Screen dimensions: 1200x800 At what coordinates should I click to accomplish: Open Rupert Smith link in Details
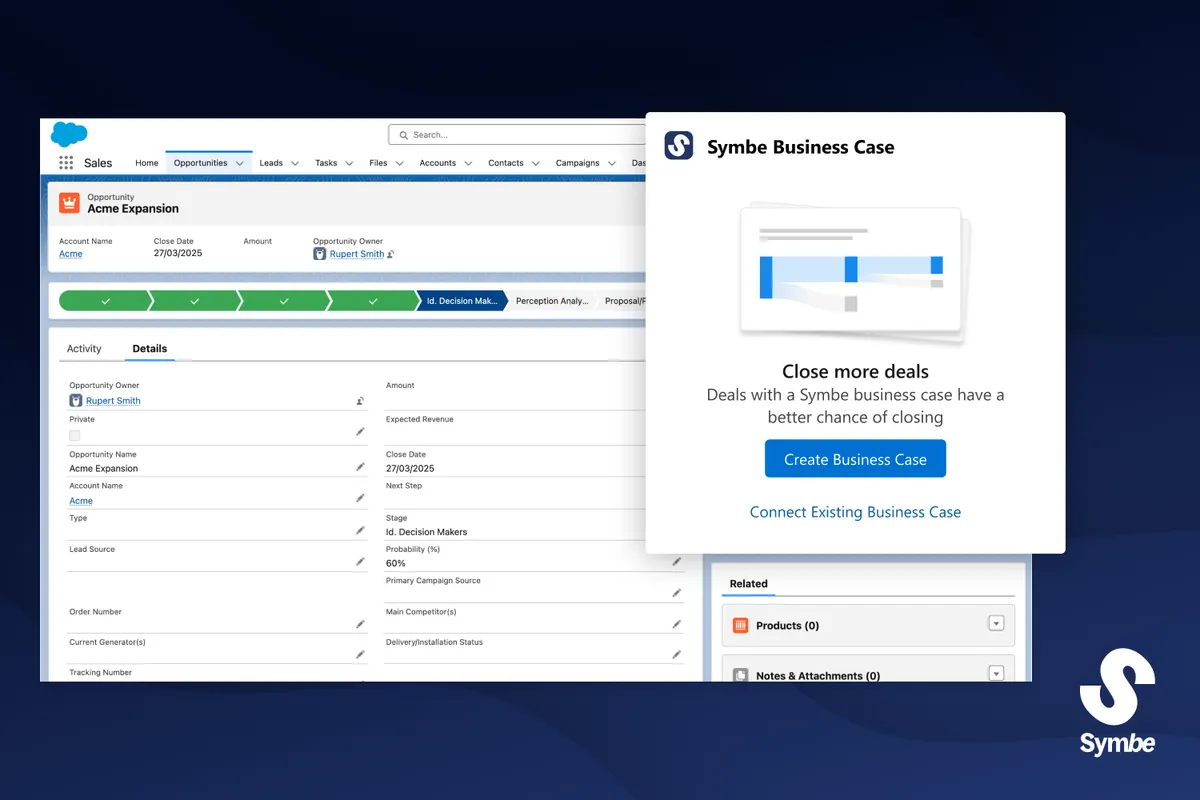[113, 401]
